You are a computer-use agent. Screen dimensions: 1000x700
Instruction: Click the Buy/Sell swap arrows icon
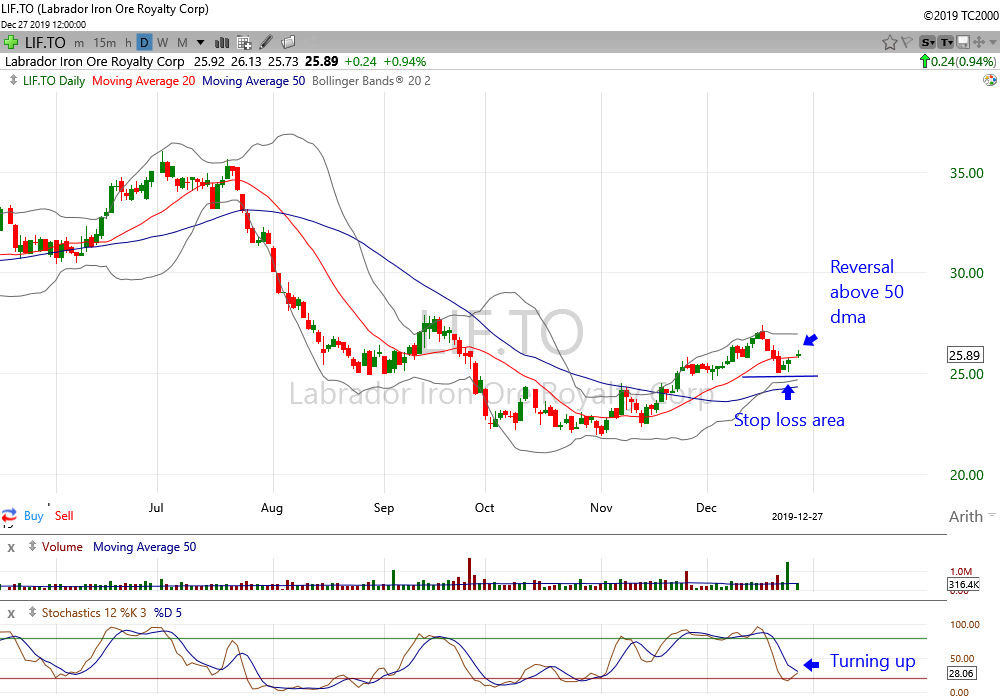pos(9,516)
